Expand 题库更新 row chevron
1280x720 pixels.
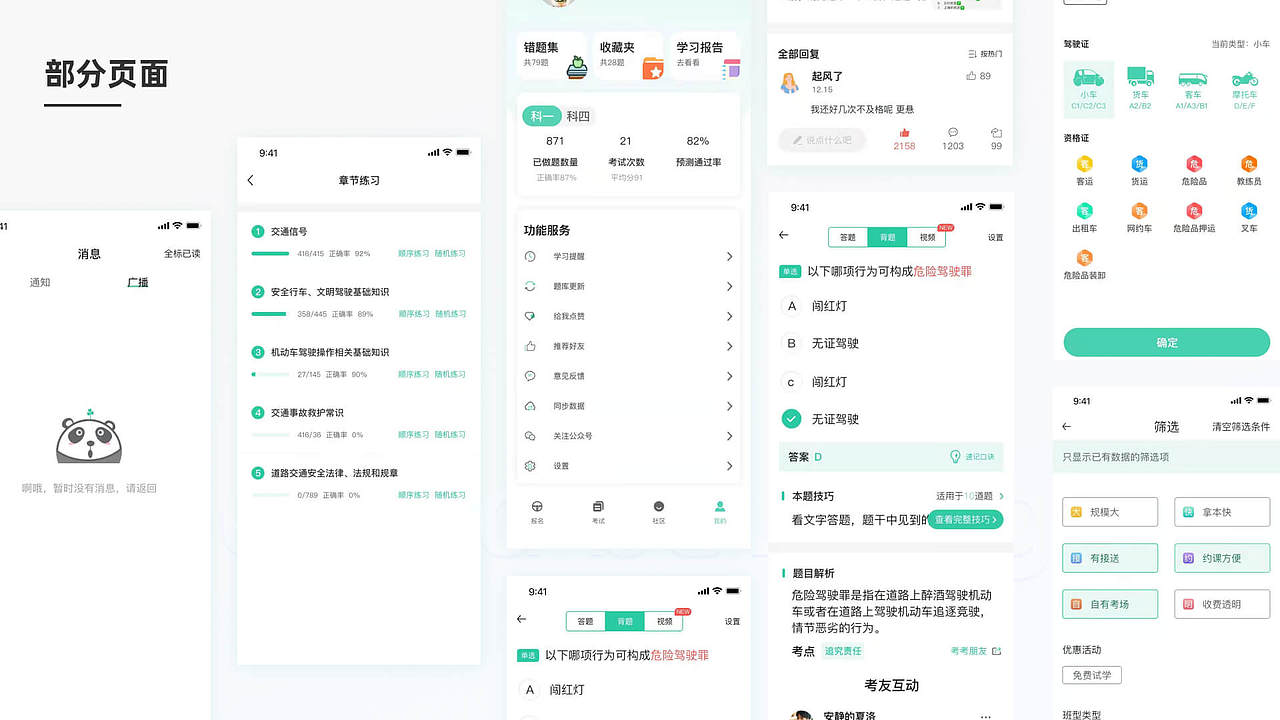tap(729, 286)
